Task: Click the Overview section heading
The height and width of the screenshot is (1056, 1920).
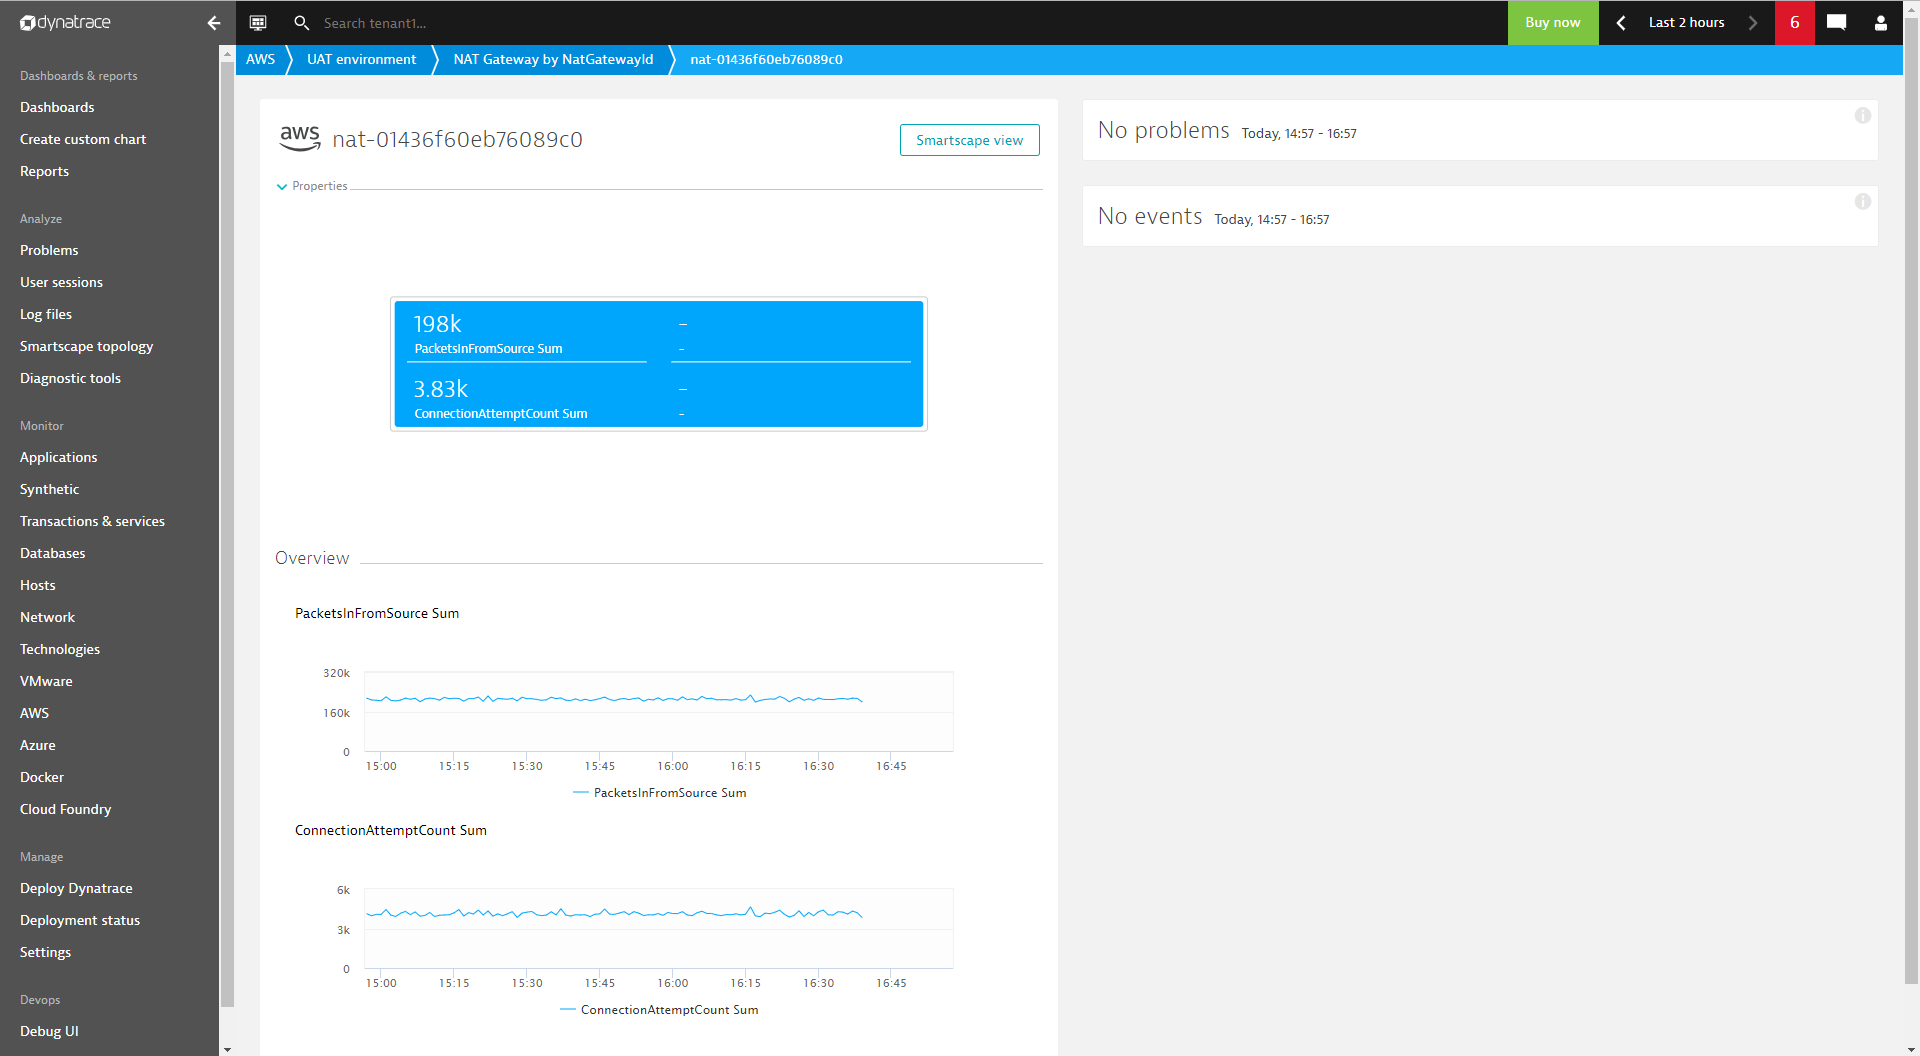Action: tap(312, 558)
